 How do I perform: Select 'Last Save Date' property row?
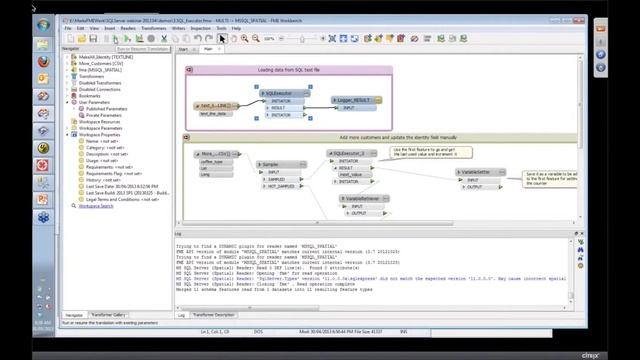pos(122,187)
